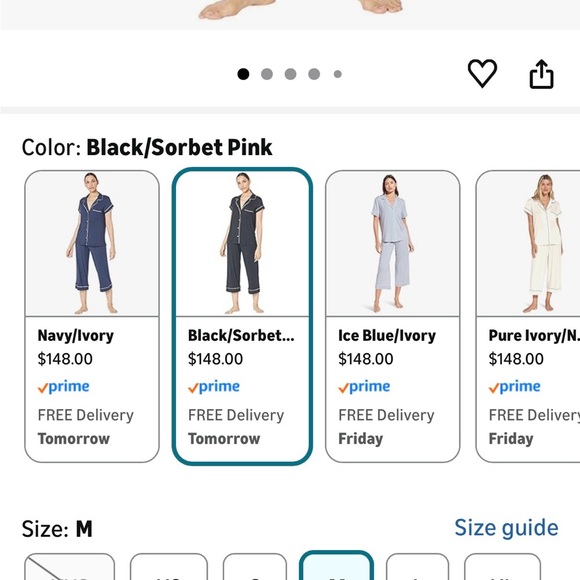This screenshot has height=580, width=580.
Task: Select the small fifth image indicator dot
Action: (x=337, y=74)
